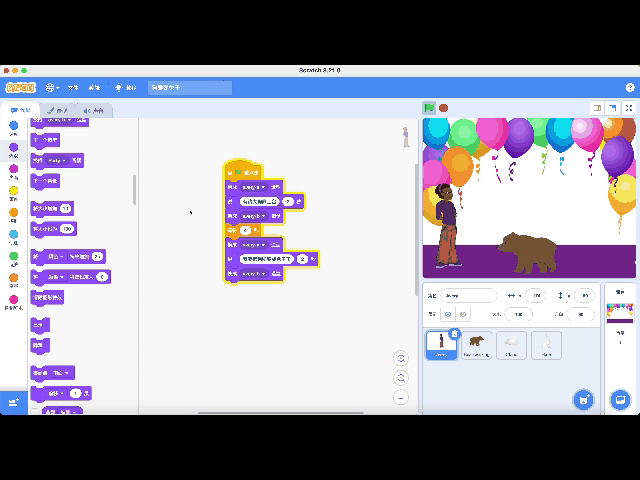Click the seconds value in second say block
Image resolution: width=640 pixels, height=480 pixels.
click(302, 259)
